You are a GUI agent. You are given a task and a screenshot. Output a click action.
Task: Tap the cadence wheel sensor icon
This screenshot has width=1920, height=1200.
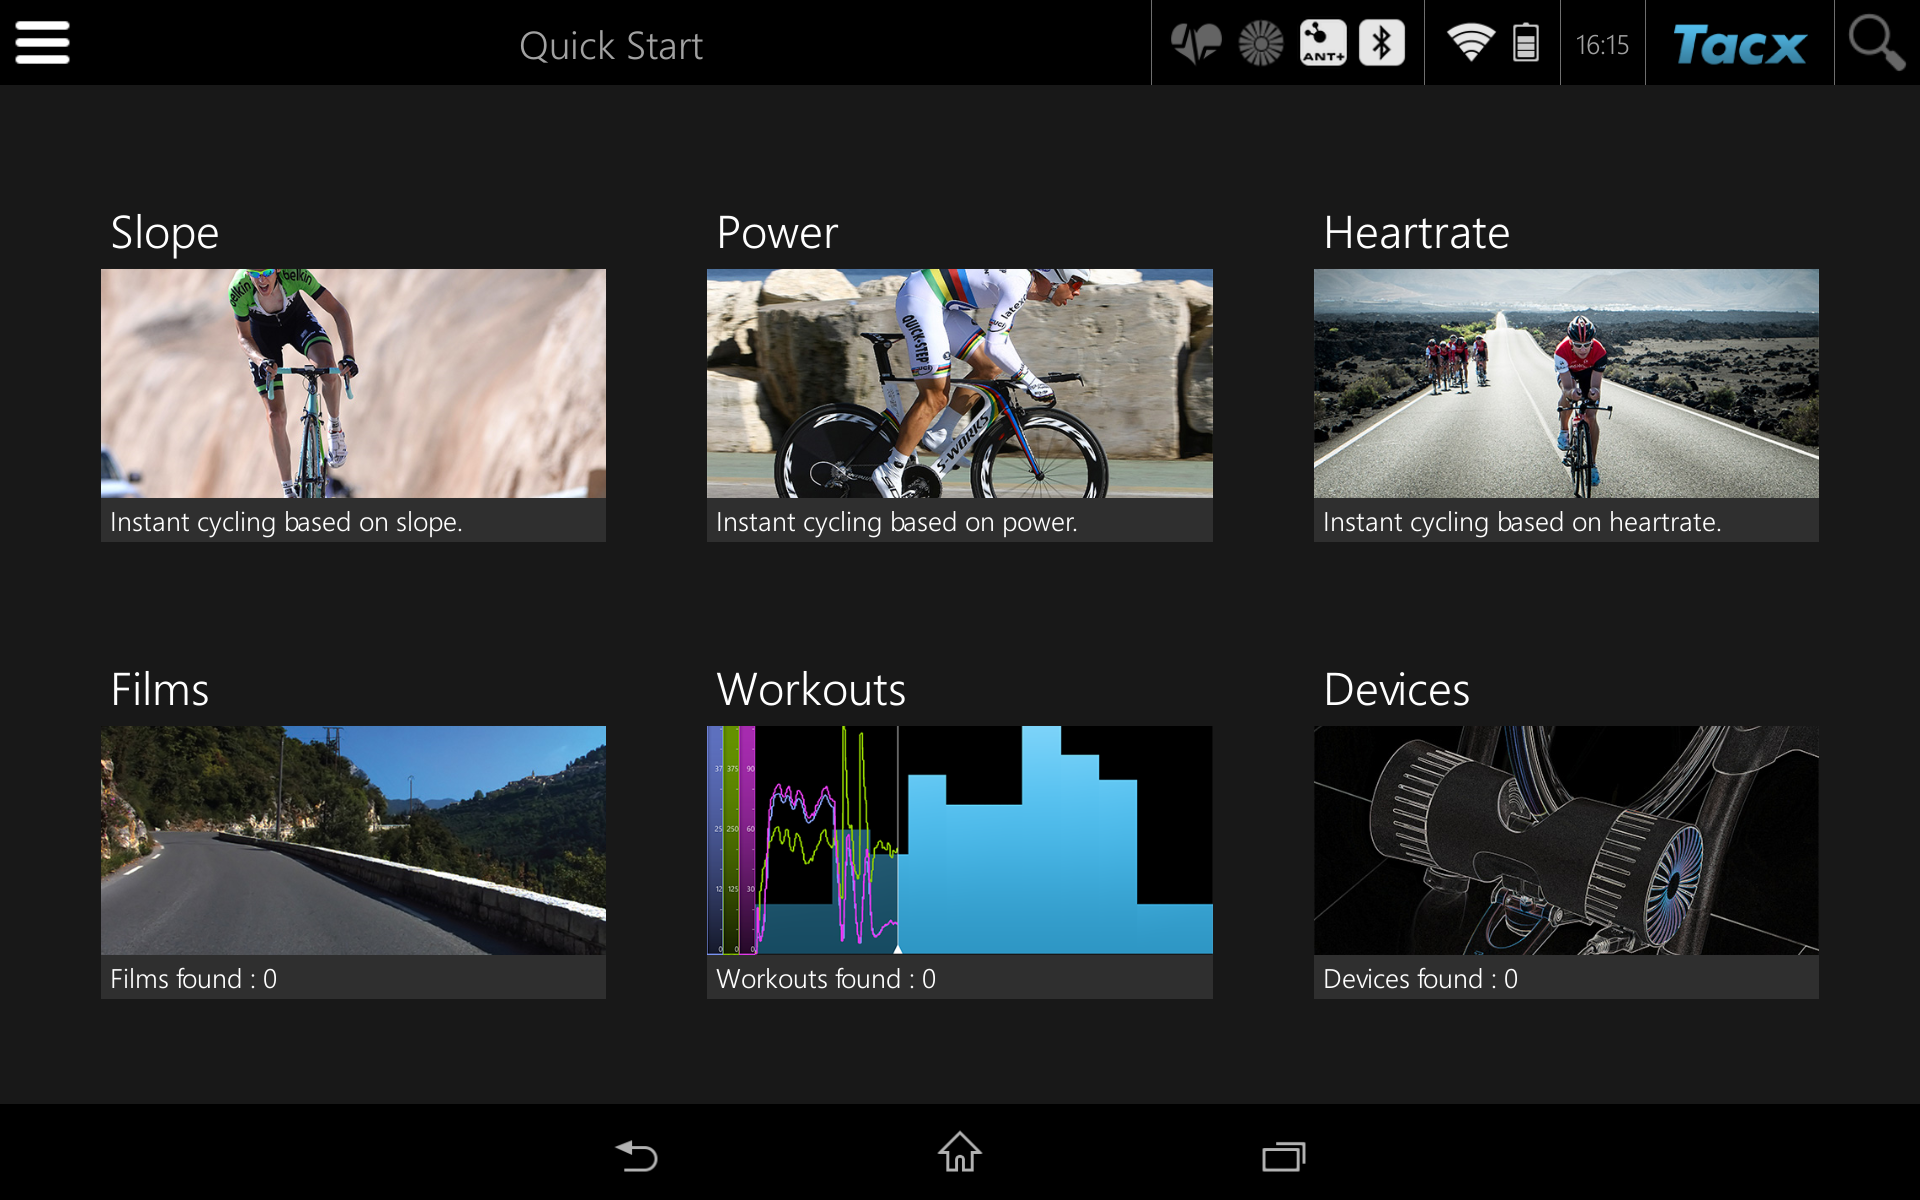coord(1260,43)
